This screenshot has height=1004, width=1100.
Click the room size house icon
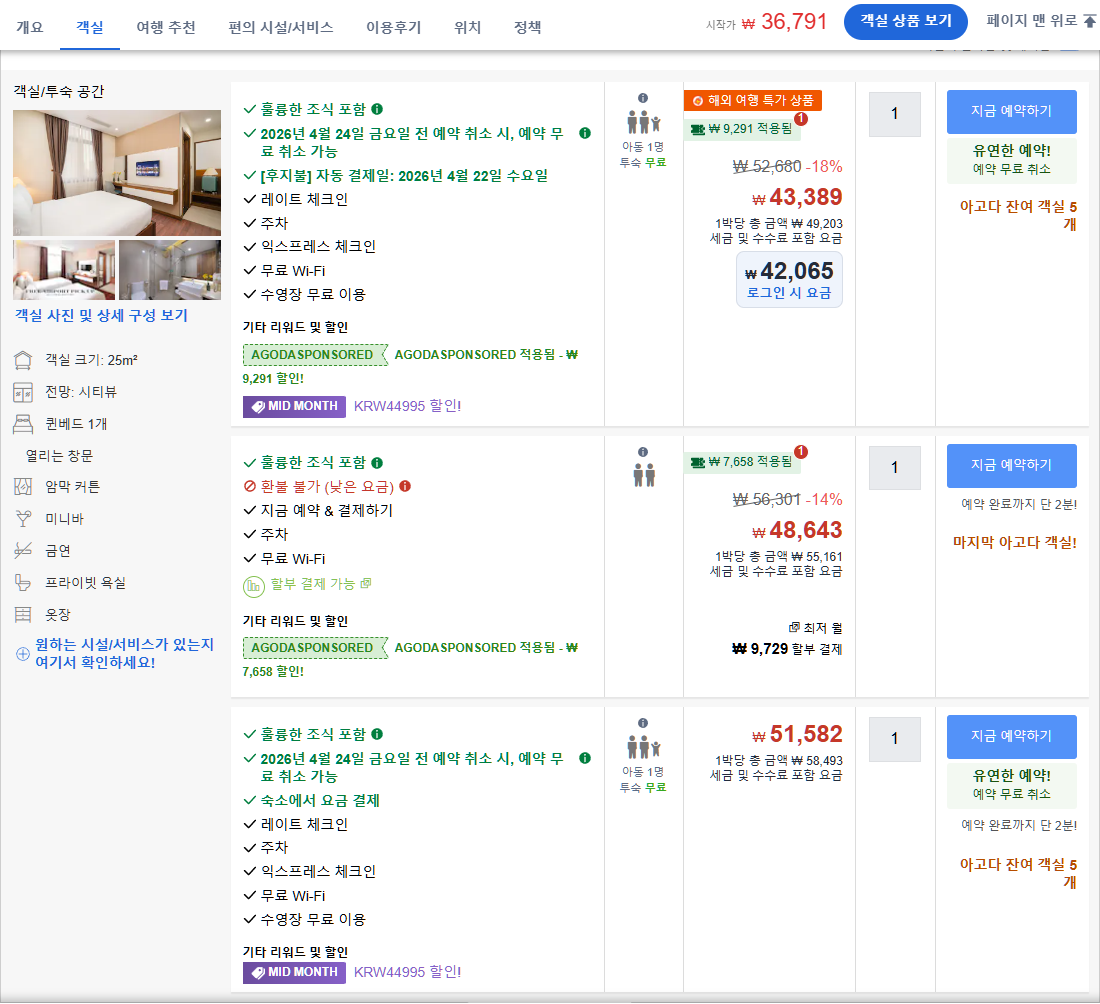pyautogui.click(x=23, y=361)
